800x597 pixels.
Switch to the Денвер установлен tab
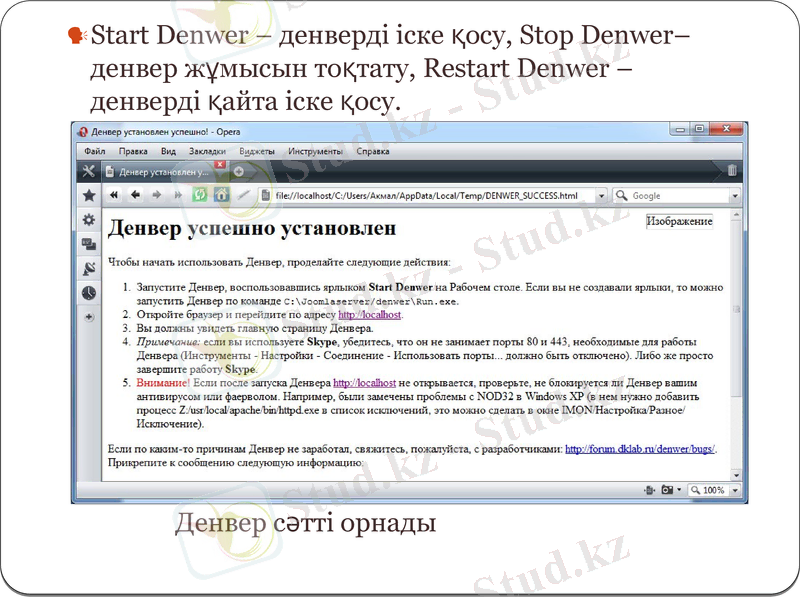coord(163,170)
